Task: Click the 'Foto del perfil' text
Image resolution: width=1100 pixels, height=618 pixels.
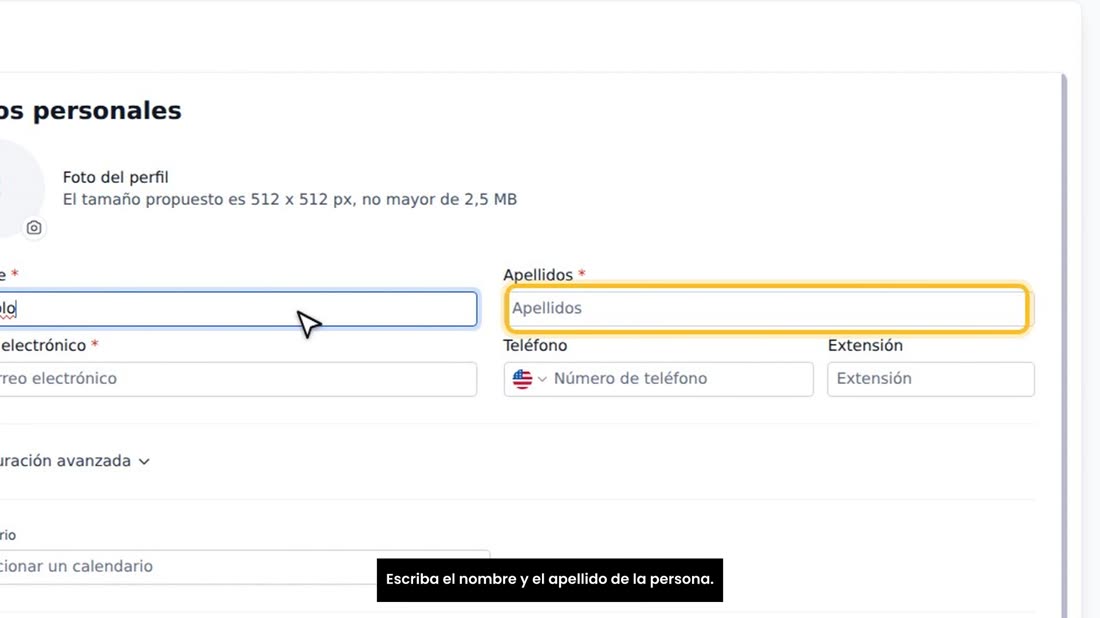Action: click(x=116, y=177)
